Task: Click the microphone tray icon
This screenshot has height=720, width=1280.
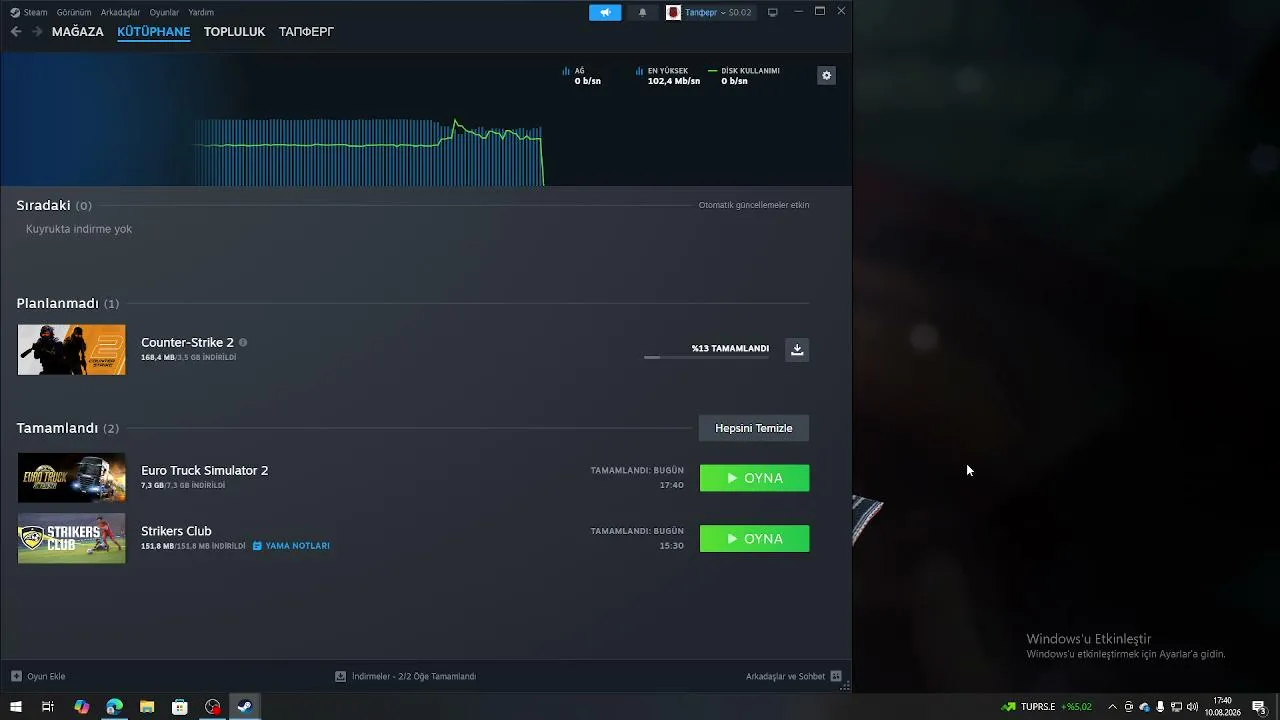Action: pos(1160,707)
